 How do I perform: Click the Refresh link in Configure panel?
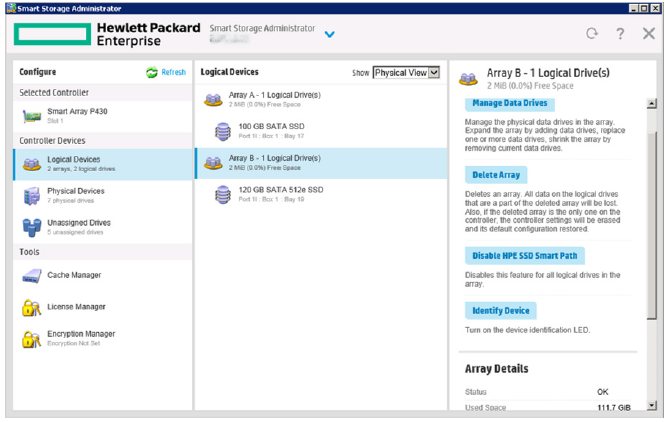pyautogui.click(x=173, y=72)
